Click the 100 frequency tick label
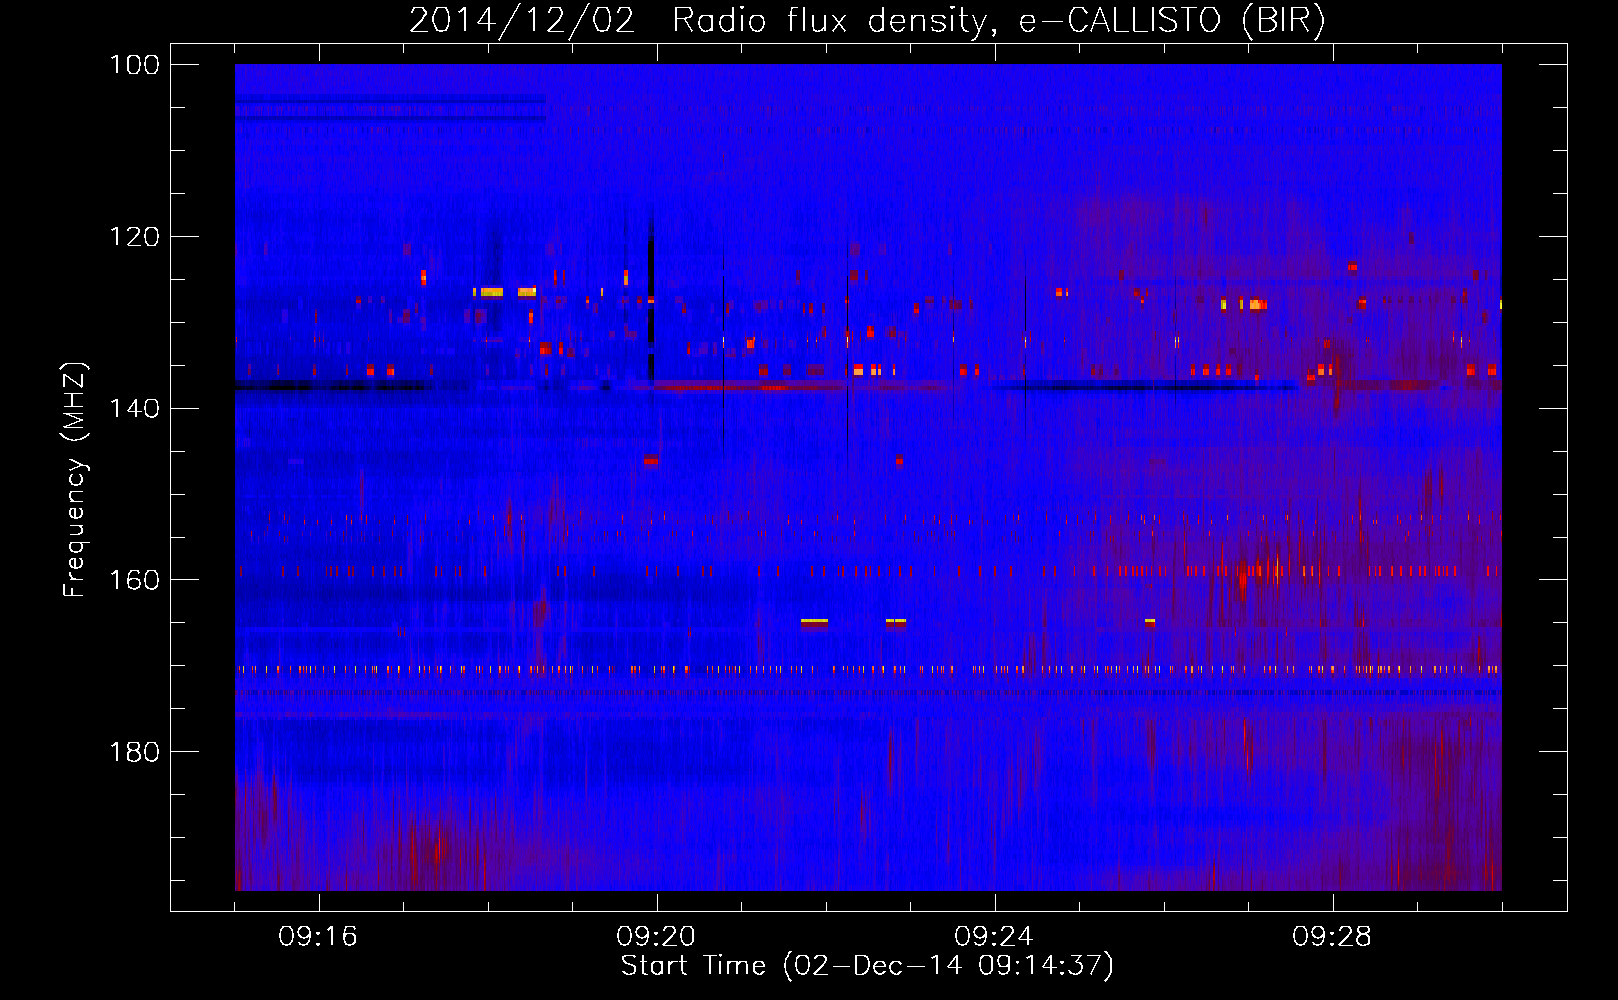The image size is (1618, 1000). point(136,65)
